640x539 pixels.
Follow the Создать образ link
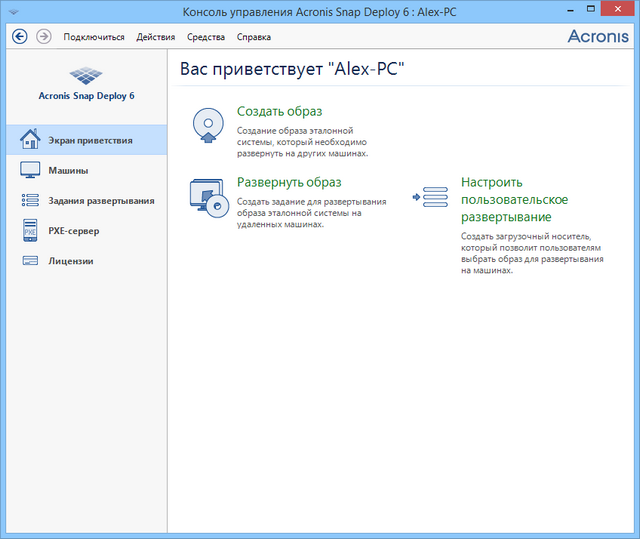(279, 111)
